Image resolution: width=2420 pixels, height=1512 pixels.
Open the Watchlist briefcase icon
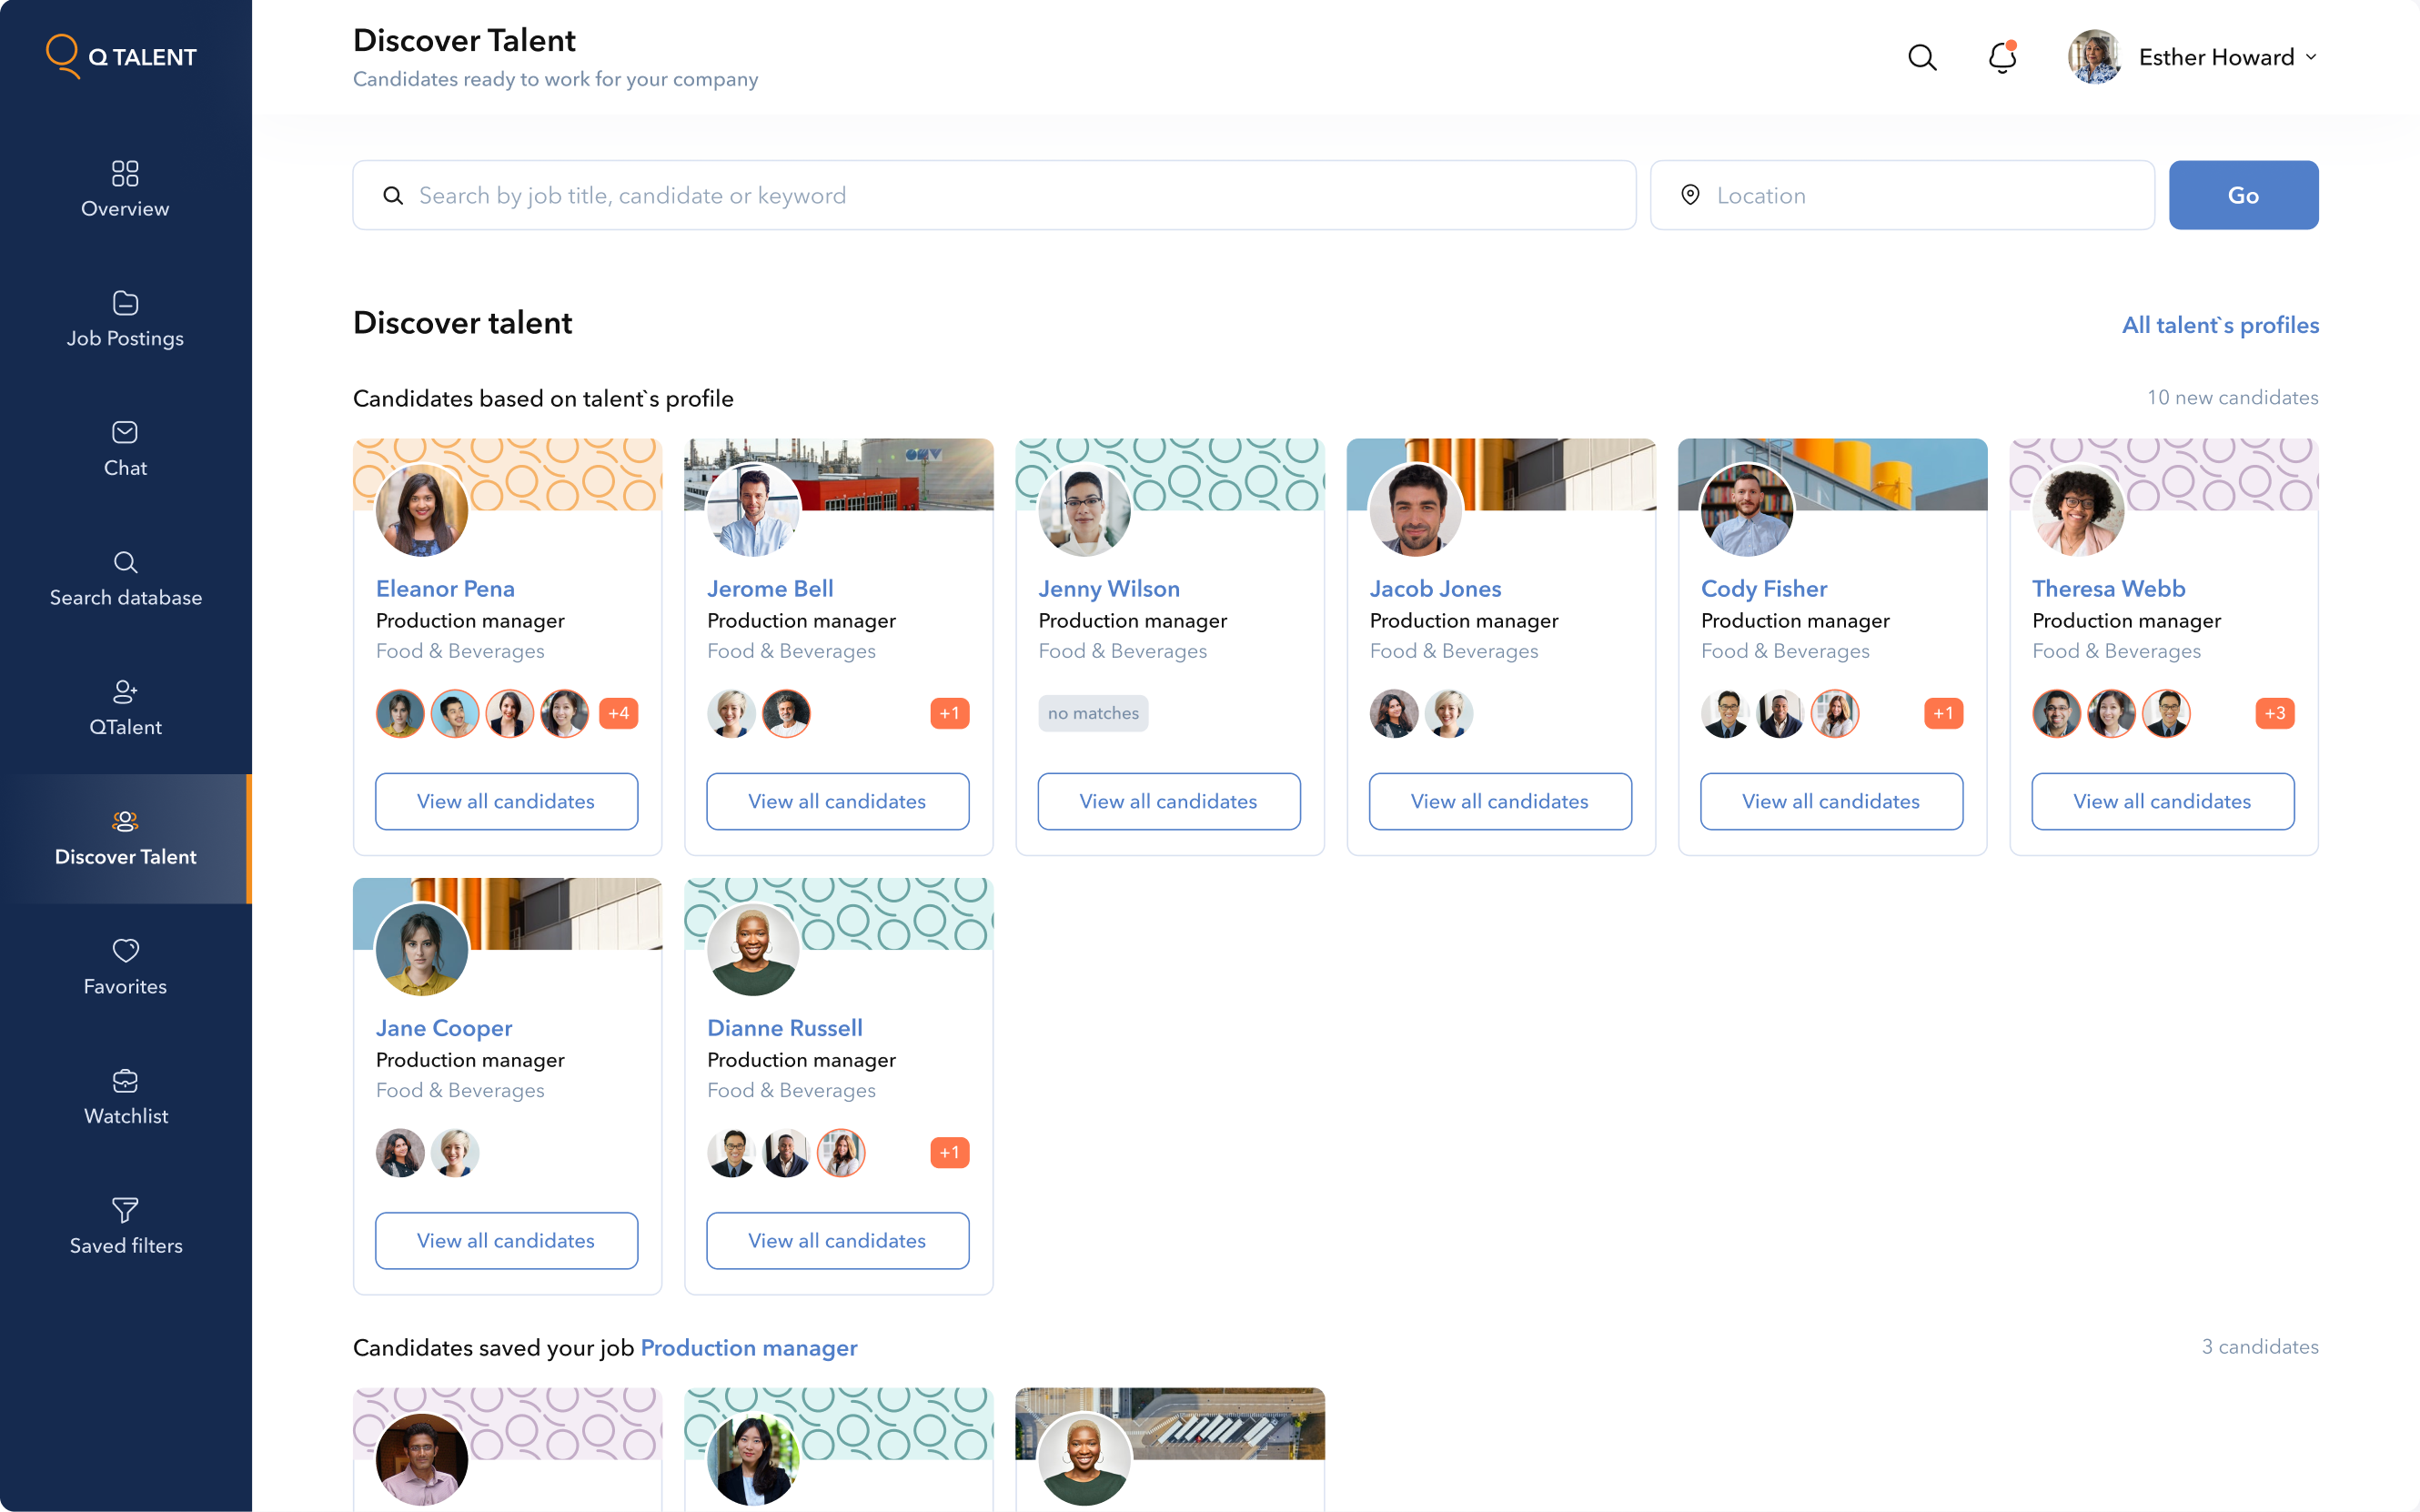pos(125,1080)
